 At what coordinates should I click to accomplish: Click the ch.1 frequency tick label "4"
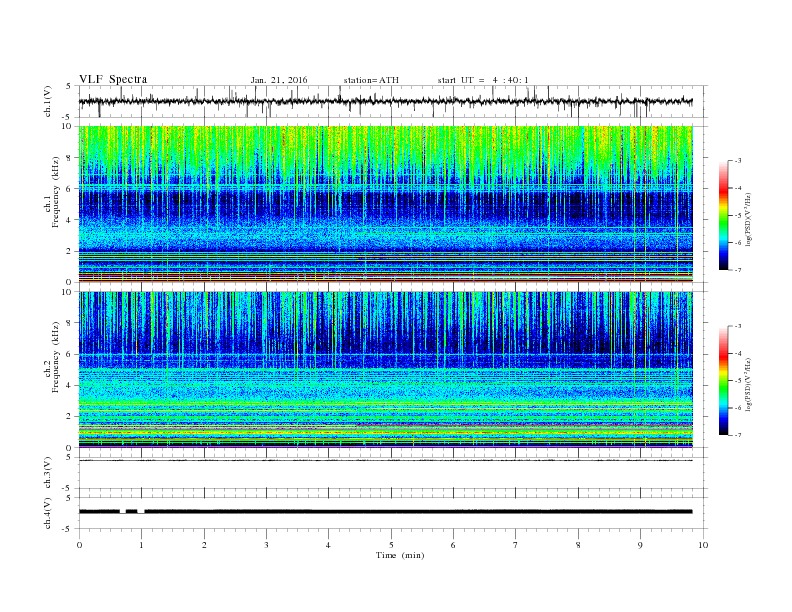click(69, 220)
